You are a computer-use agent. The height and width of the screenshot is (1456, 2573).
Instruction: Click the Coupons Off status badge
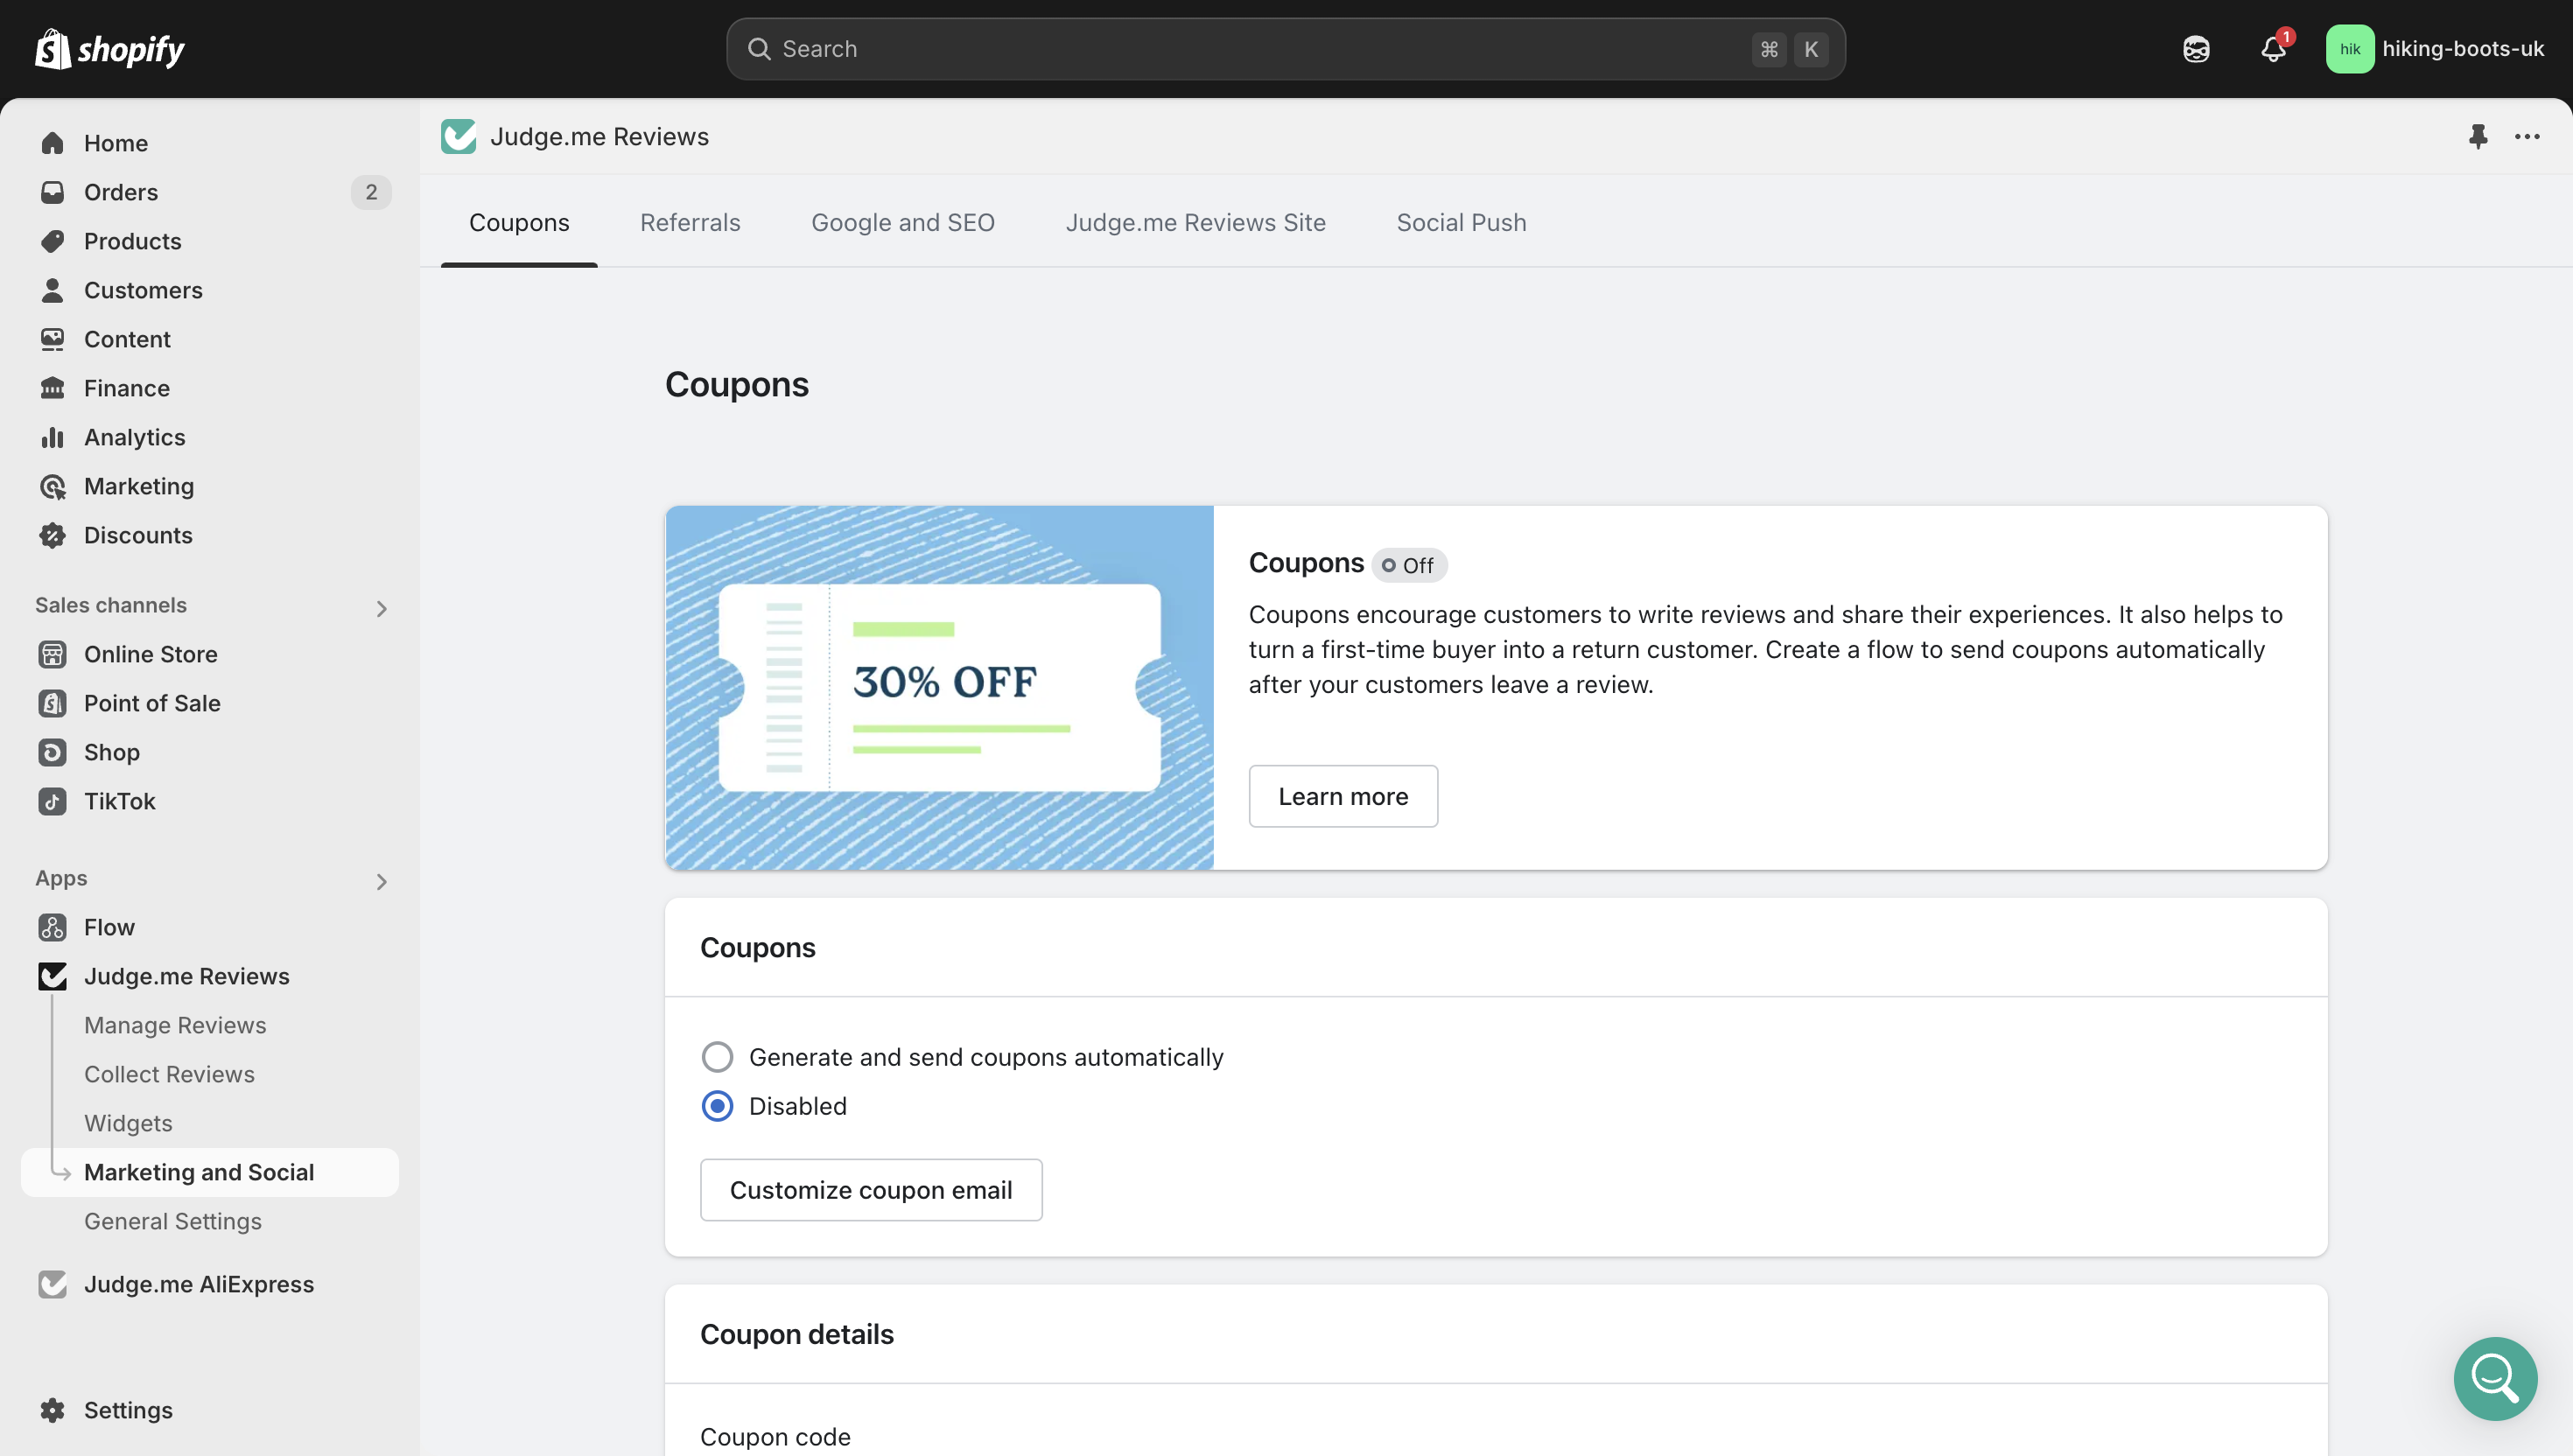pos(1409,565)
